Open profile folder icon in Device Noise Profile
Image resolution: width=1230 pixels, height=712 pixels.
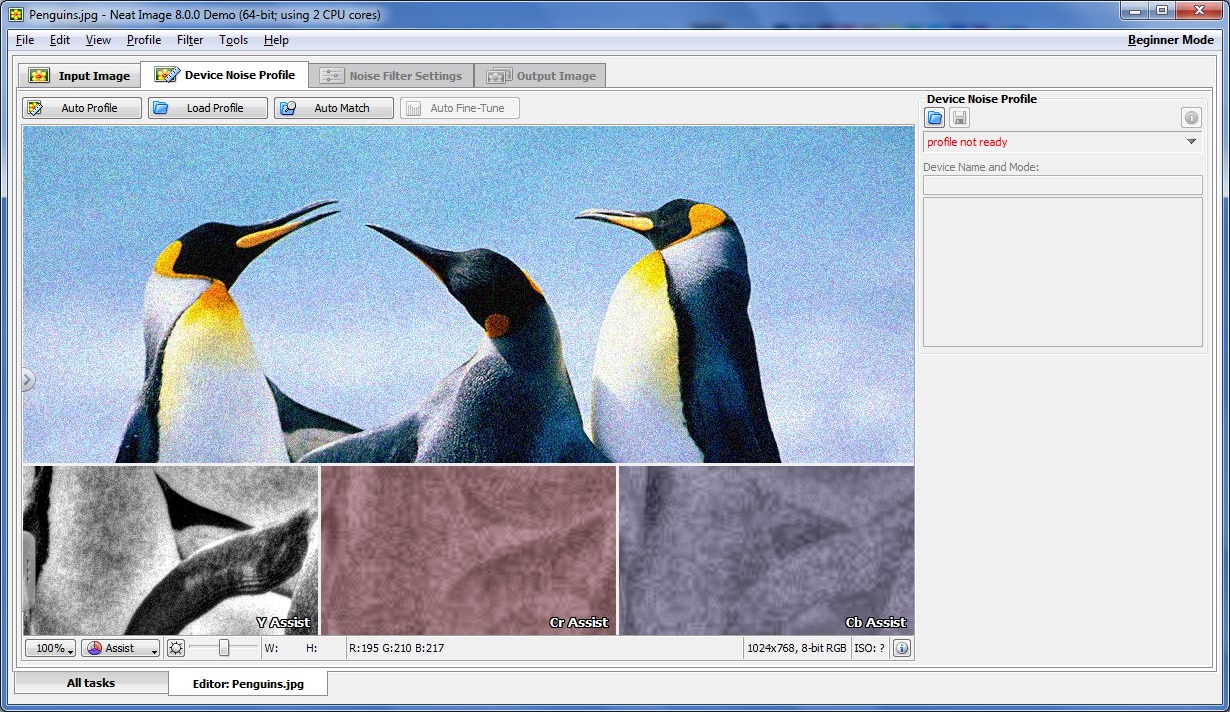tap(934, 118)
